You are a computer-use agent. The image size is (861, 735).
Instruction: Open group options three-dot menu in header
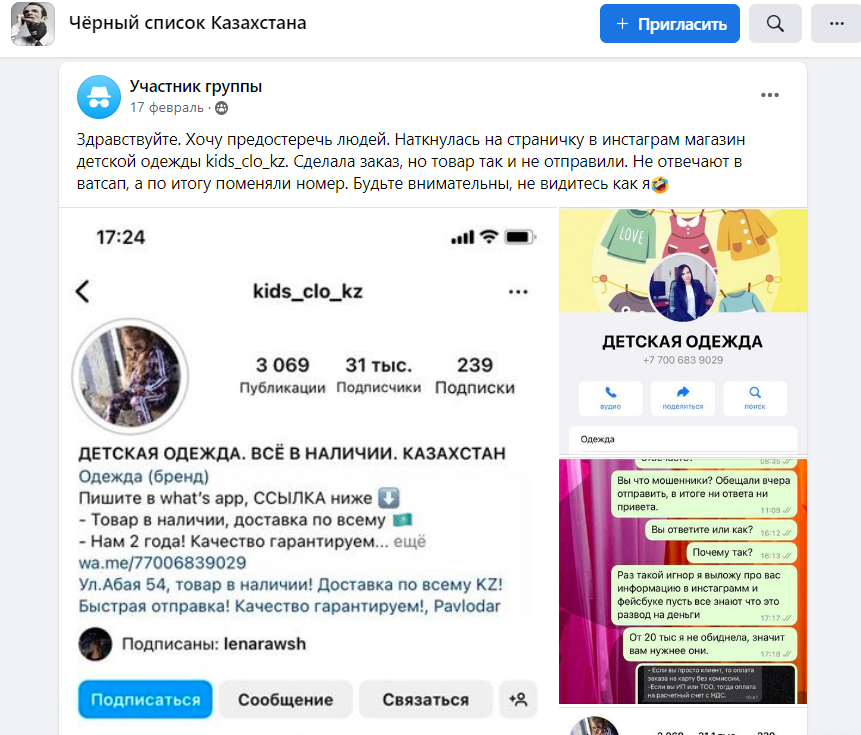point(836,24)
